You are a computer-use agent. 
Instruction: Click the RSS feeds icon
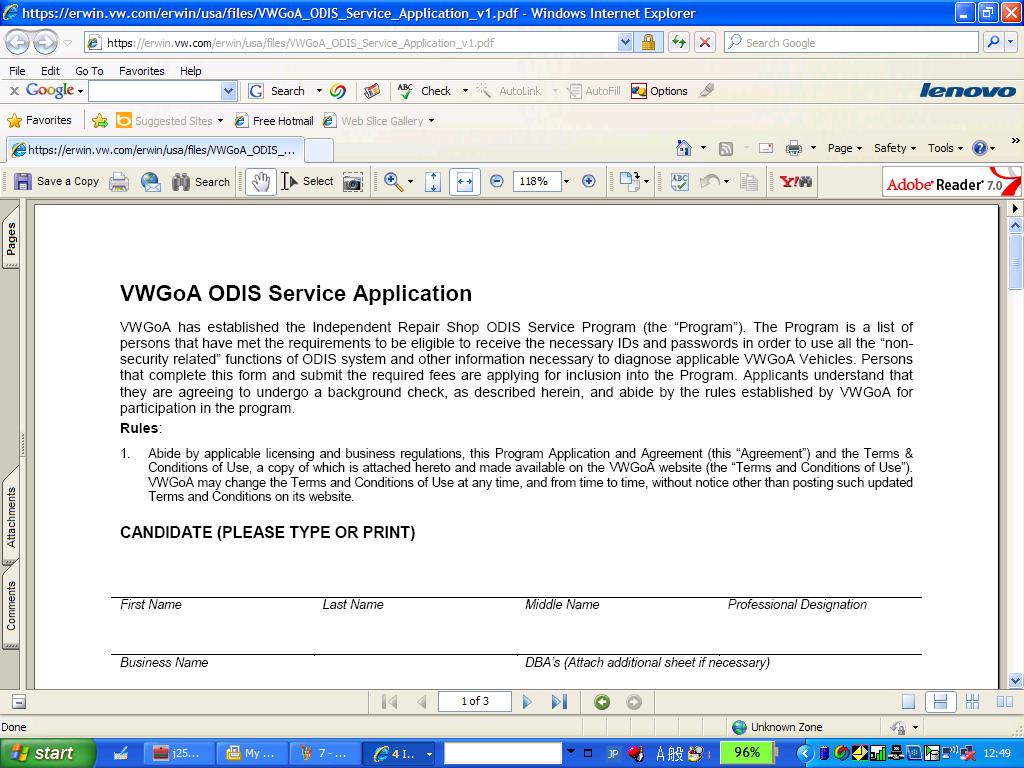726,149
